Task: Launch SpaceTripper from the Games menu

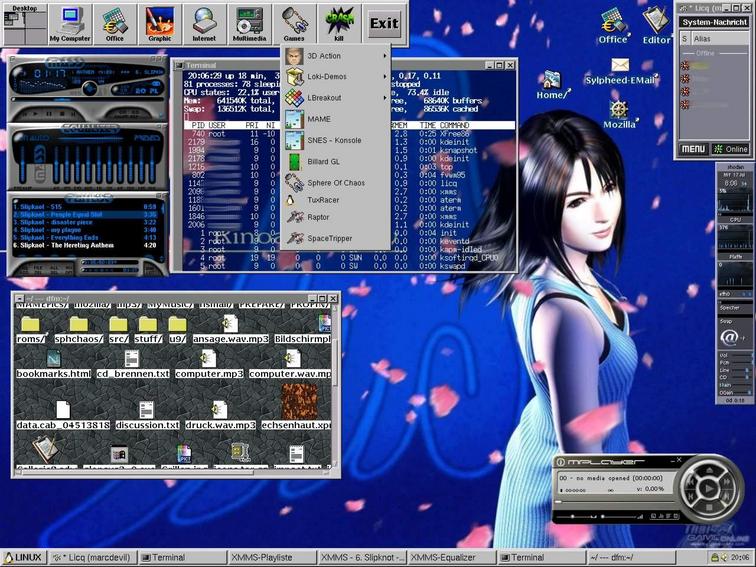Action: tap(336, 238)
